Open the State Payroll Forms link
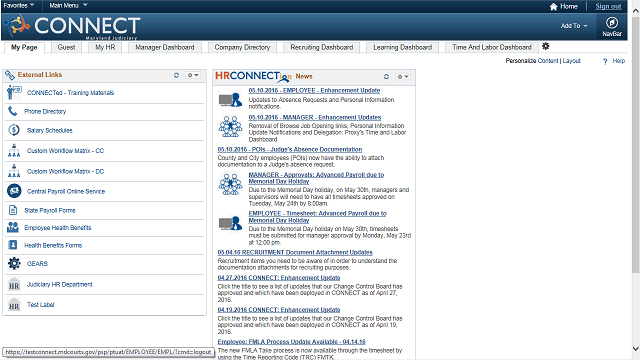640x360 pixels. coord(49,211)
